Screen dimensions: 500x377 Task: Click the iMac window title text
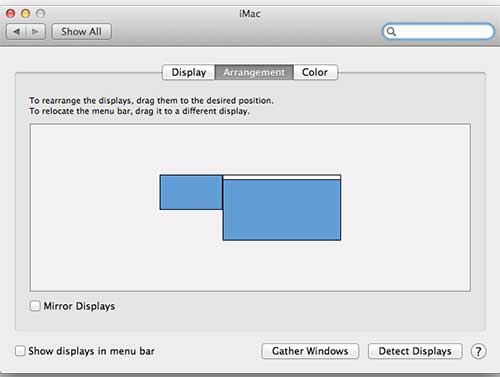coord(250,14)
